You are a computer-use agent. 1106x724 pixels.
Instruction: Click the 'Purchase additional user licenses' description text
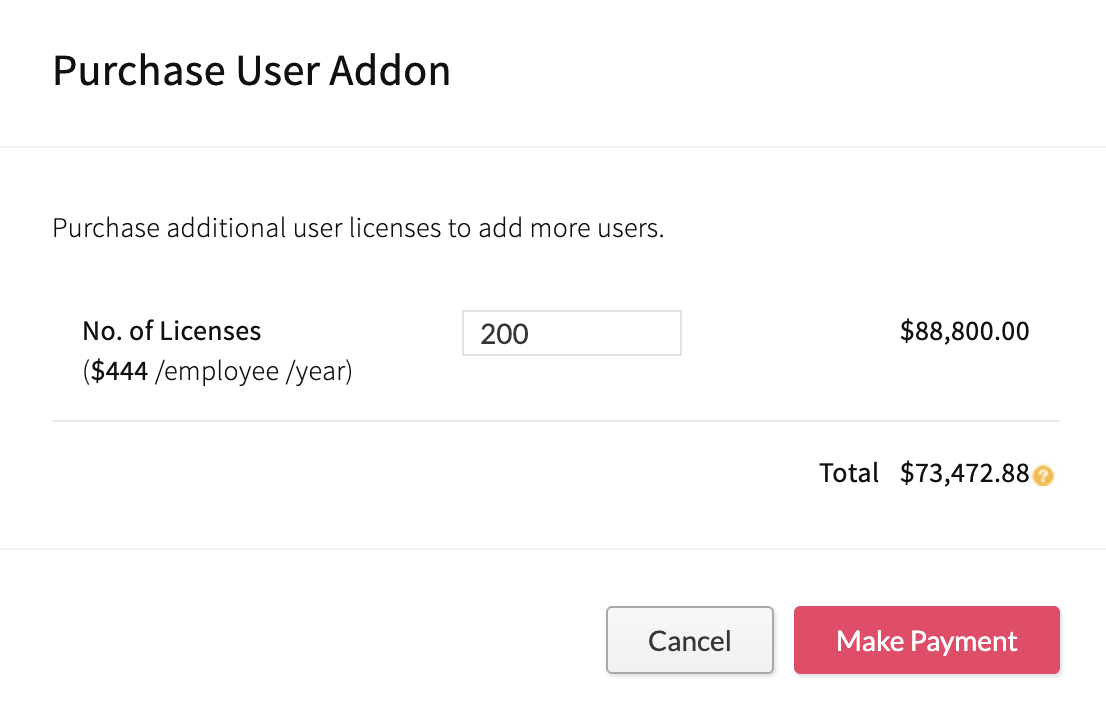[x=358, y=228]
